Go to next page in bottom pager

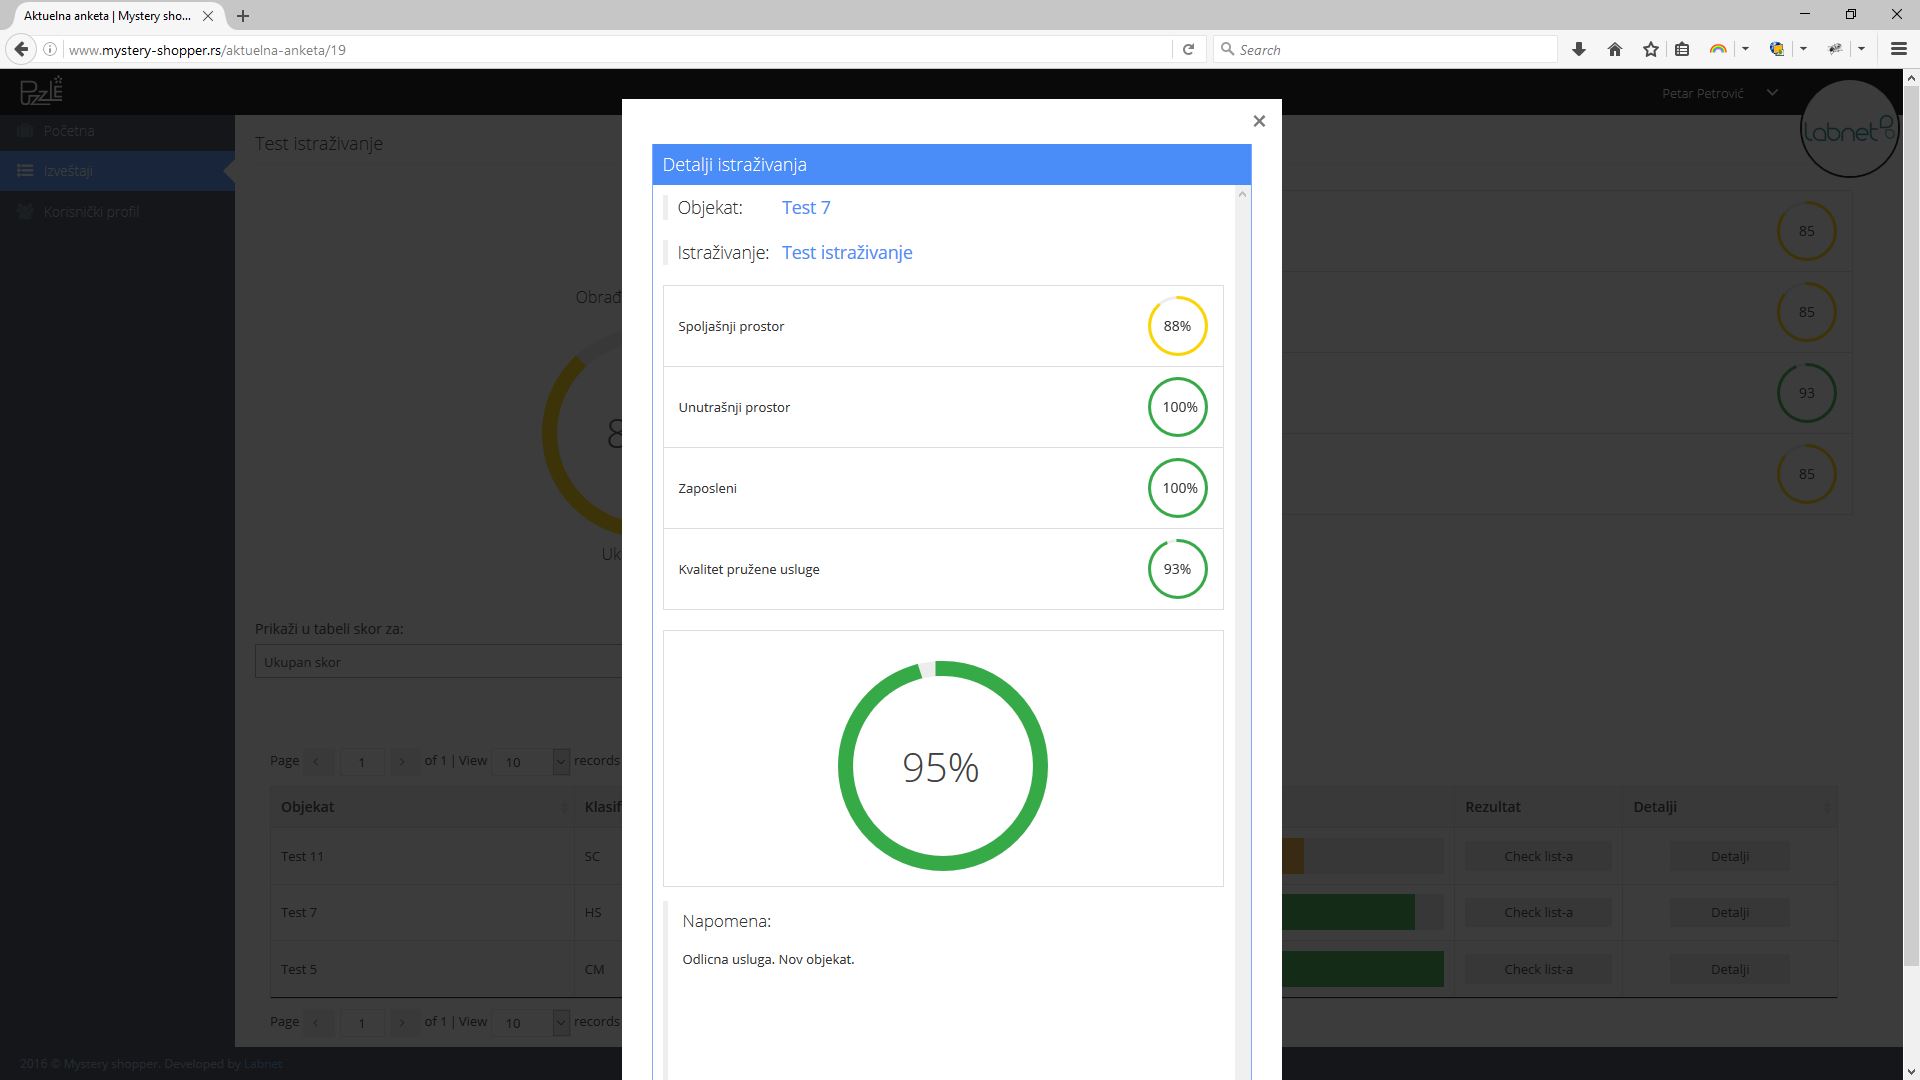coord(402,1022)
